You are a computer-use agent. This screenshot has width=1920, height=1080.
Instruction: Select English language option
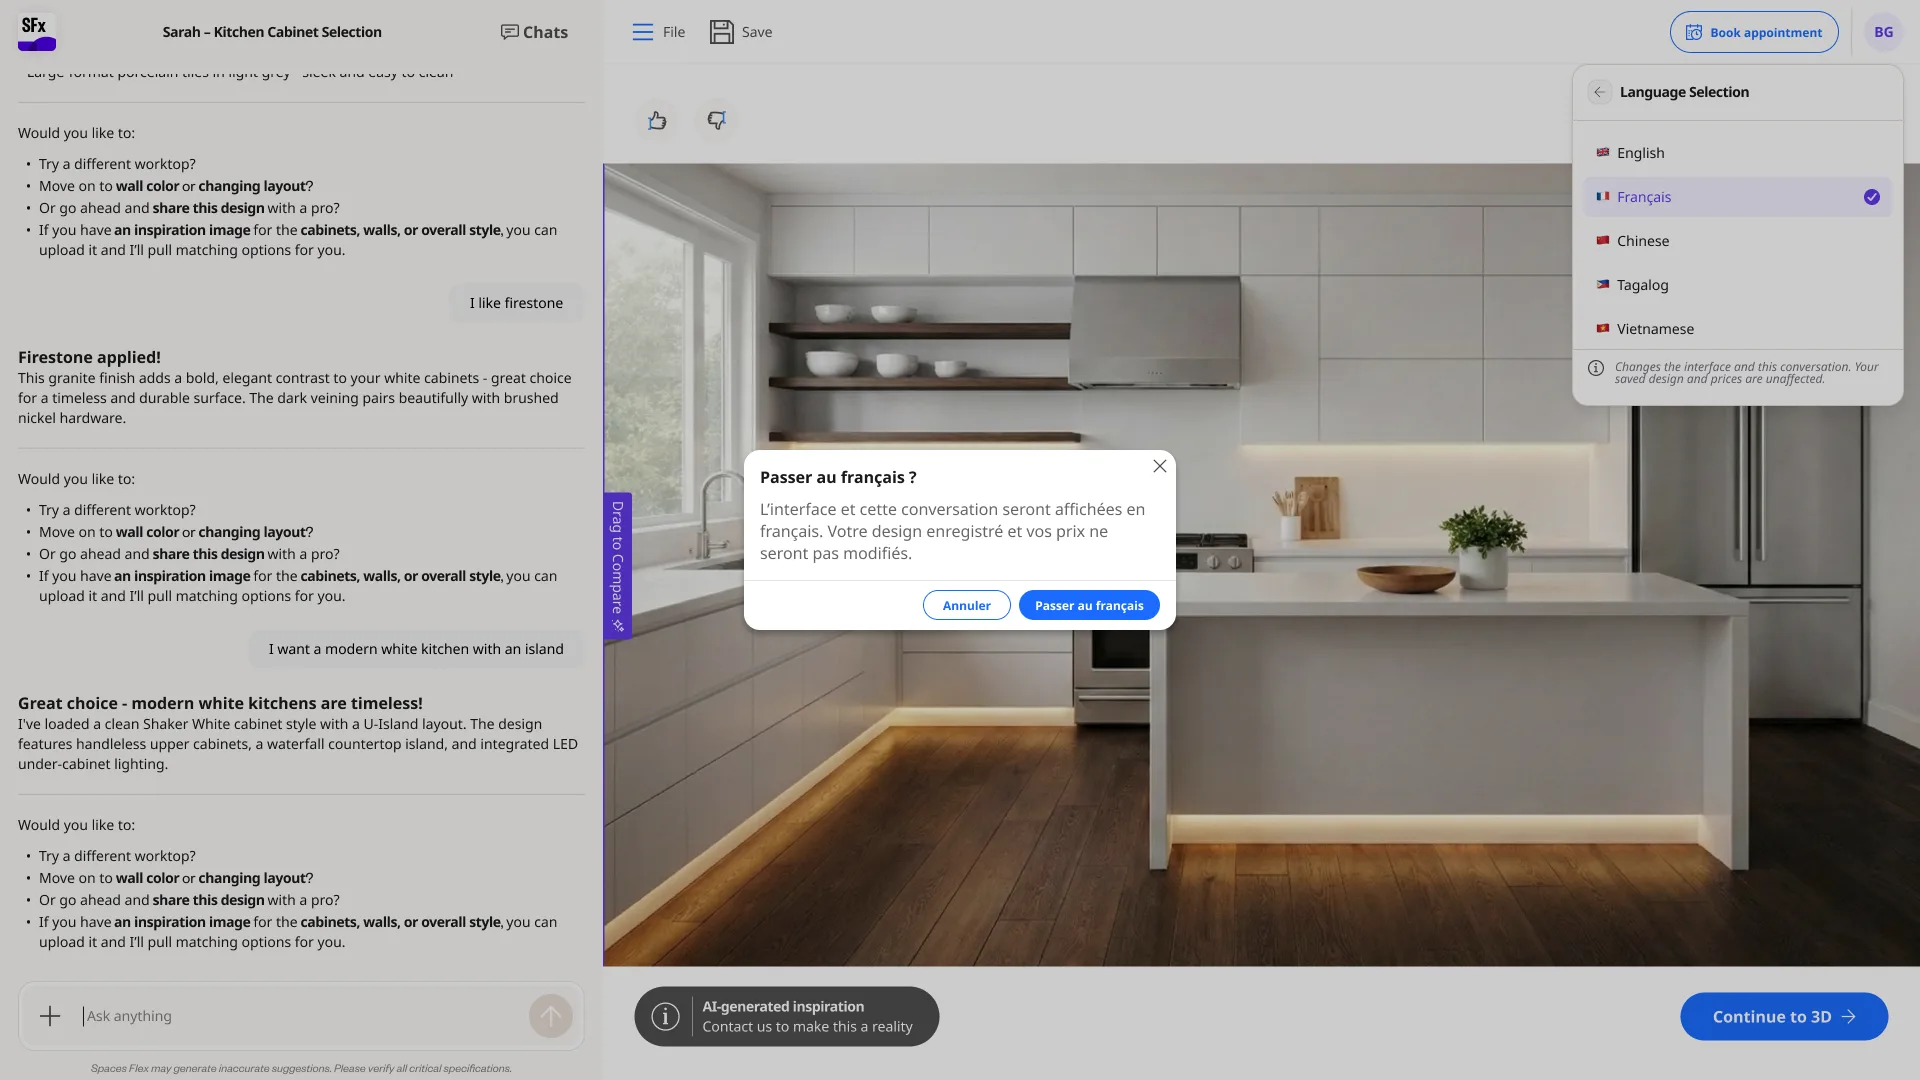pyautogui.click(x=1737, y=153)
